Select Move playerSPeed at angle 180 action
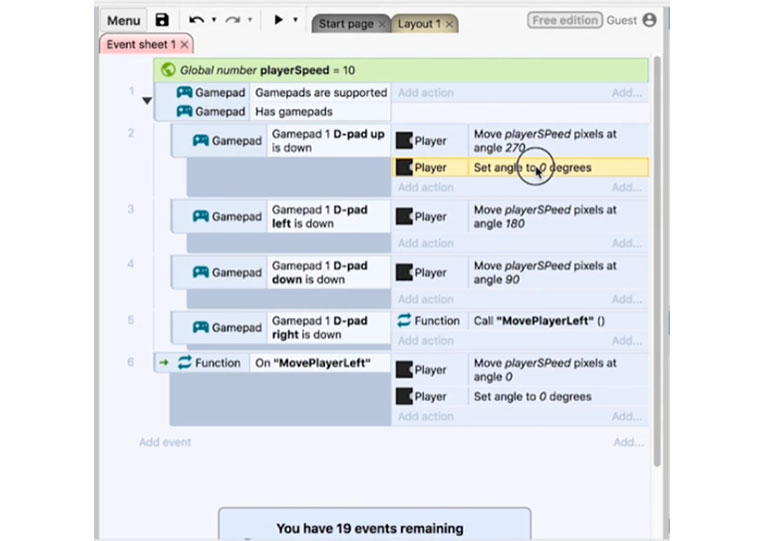Viewport: 763px width, 541px height. pos(558,216)
